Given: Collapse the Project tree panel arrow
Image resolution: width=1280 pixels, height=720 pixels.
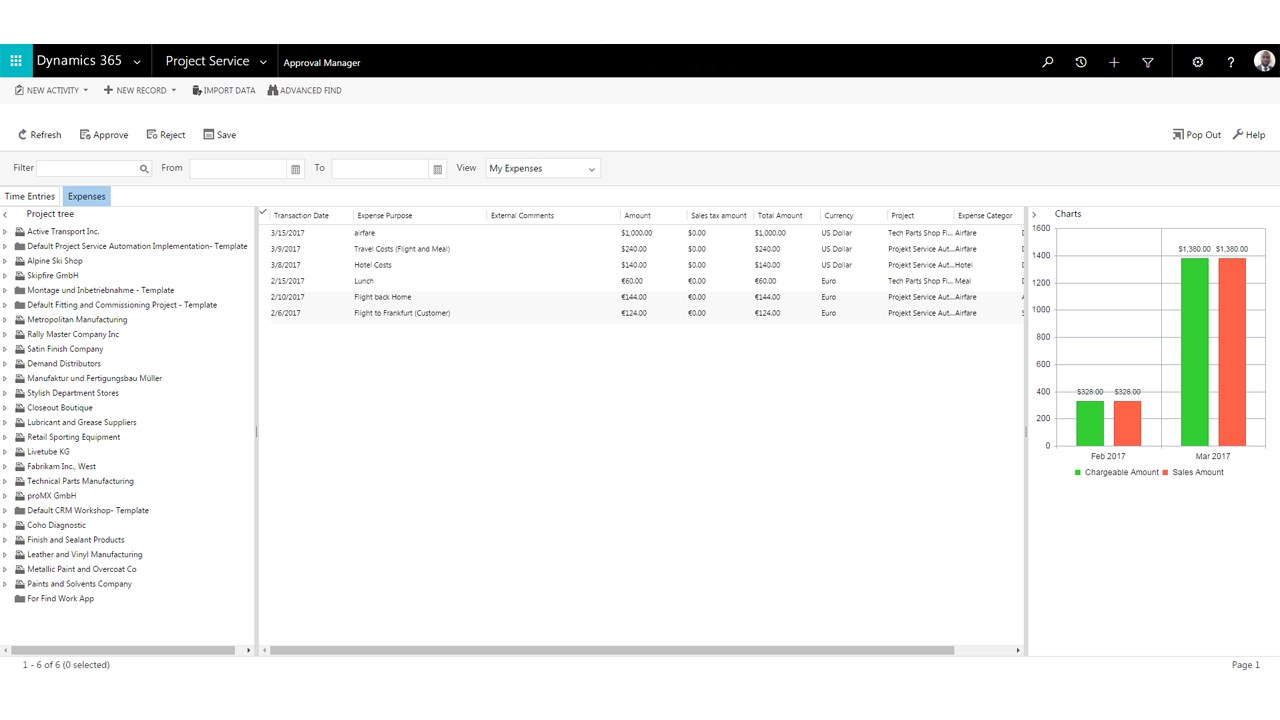Looking at the screenshot, I should tap(5, 214).
